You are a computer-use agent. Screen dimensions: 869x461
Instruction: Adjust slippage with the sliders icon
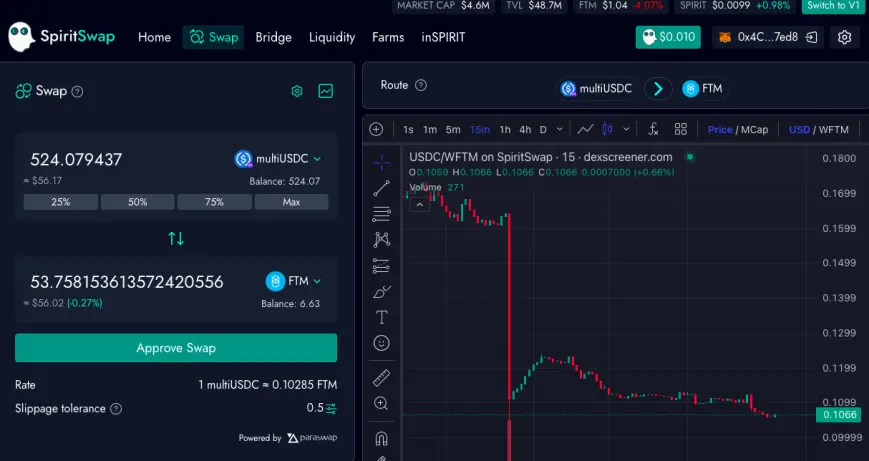[x=331, y=409]
